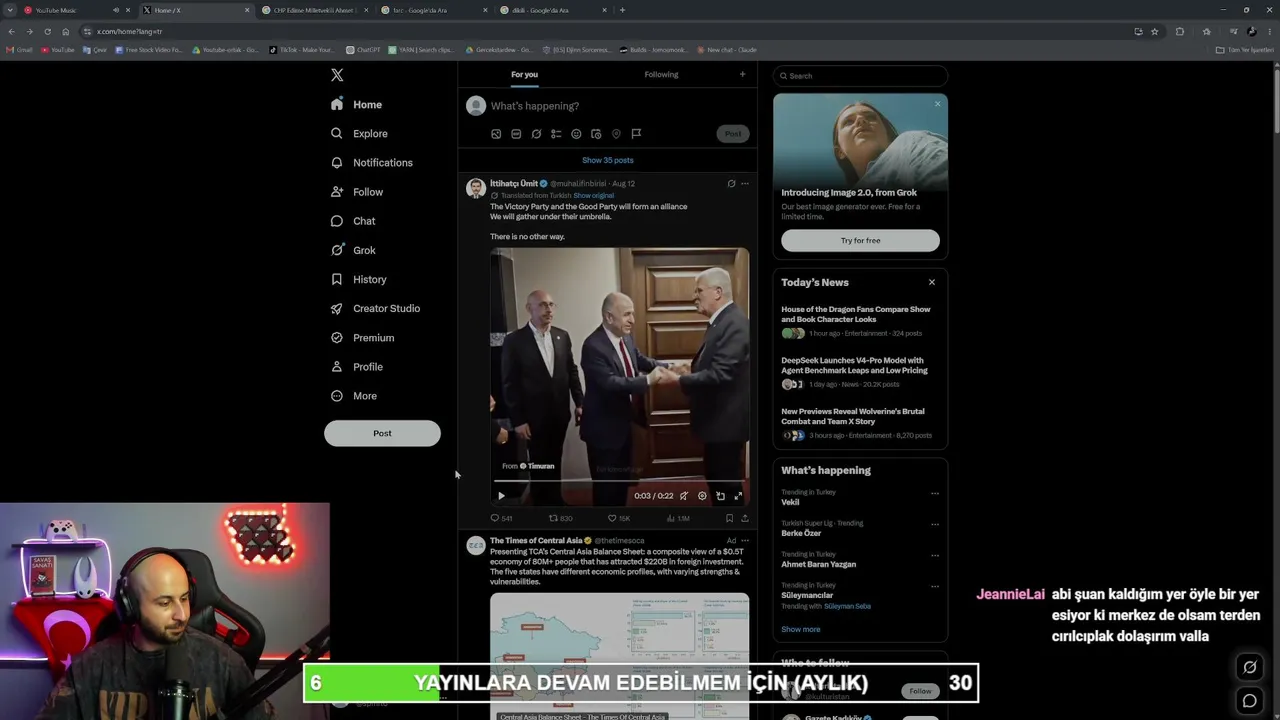Unmute the video in İttihatçı Ümit's post
This screenshot has height=720, width=1280.
point(684,496)
